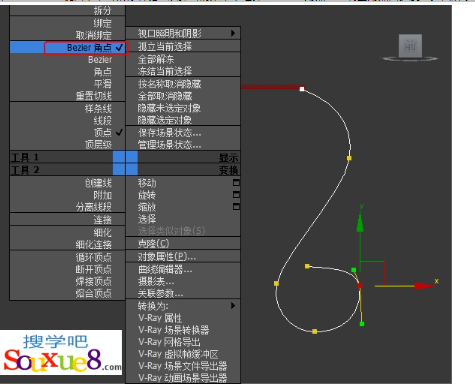Viewport: 475px width, 386px height.
Task: Select the 旋转 transform
Action: point(147,195)
